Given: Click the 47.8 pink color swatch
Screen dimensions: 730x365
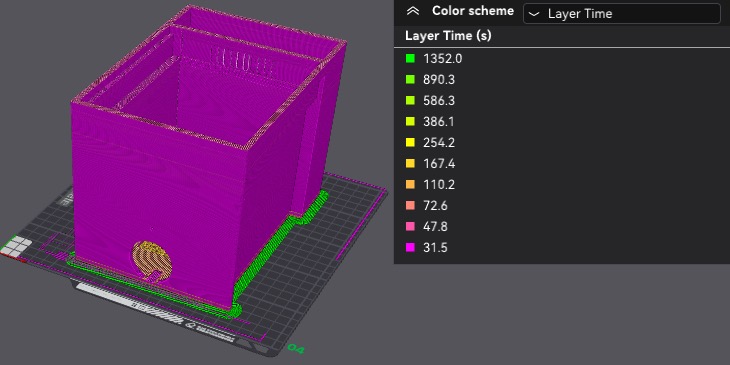Looking at the screenshot, I should pyautogui.click(x=410, y=227).
